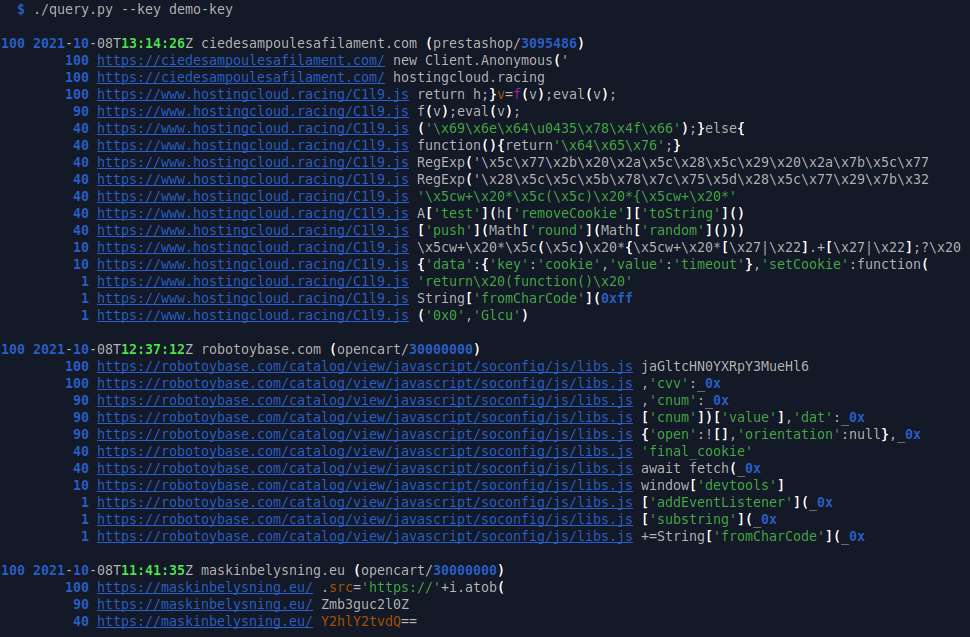Click orange snippet Y2hlY2tvdQ==
The height and width of the screenshot is (637, 970).
coord(369,622)
